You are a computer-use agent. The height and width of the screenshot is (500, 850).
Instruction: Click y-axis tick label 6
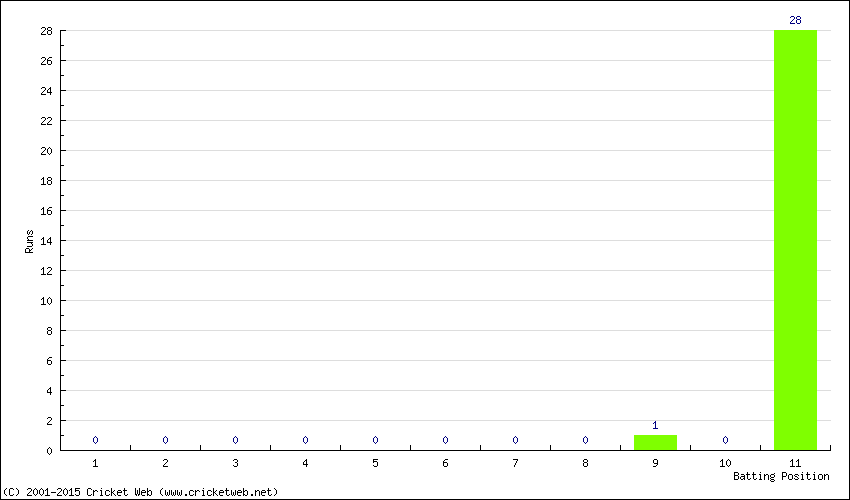pos(50,361)
